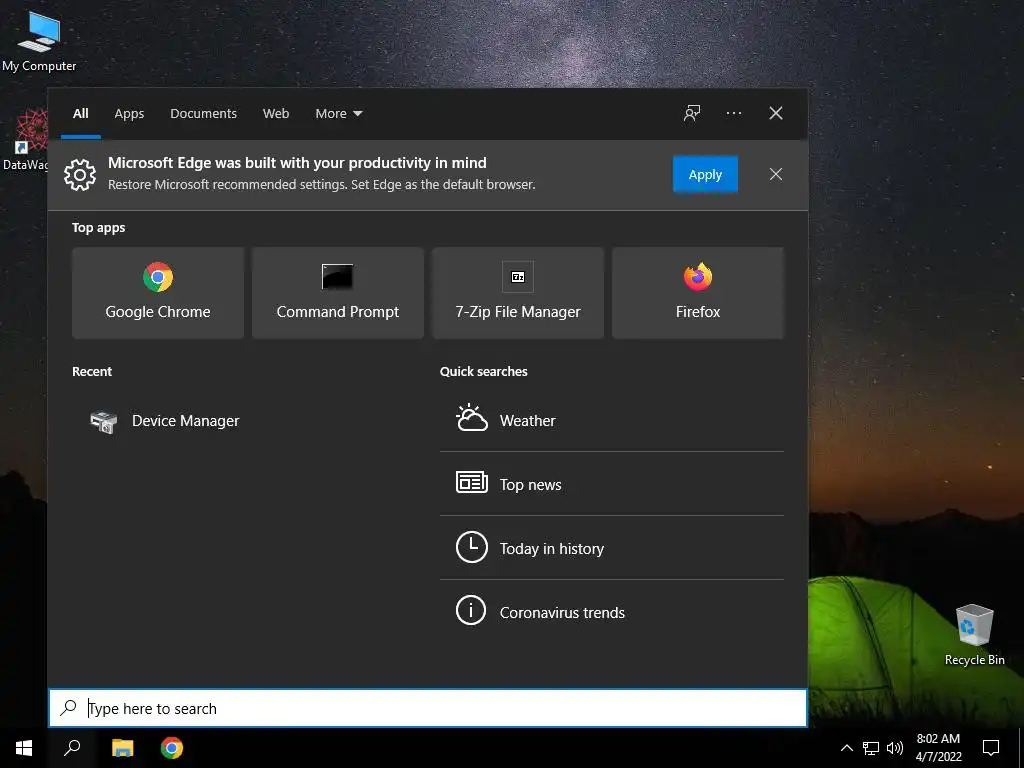Close the search panel
This screenshot has width=1024, height=768.
click(x=776, y=113)
